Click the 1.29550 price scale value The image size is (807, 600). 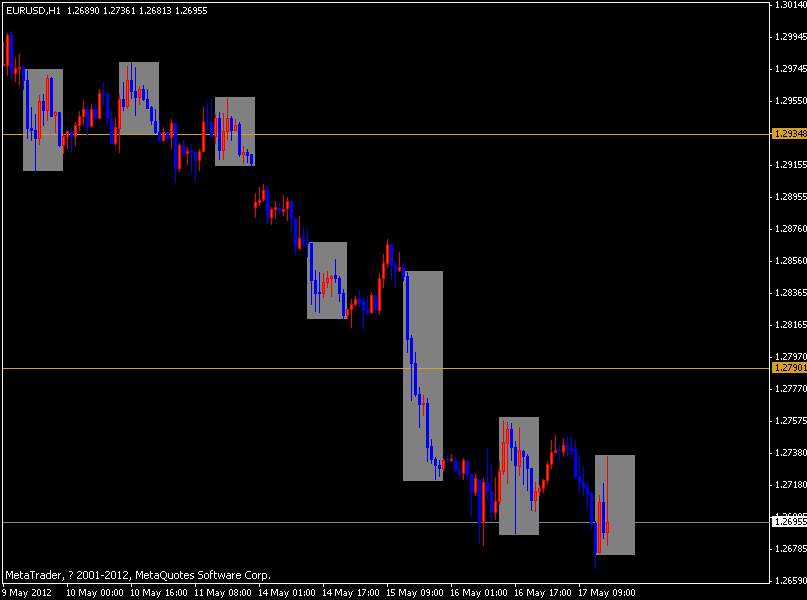point(791,101)
